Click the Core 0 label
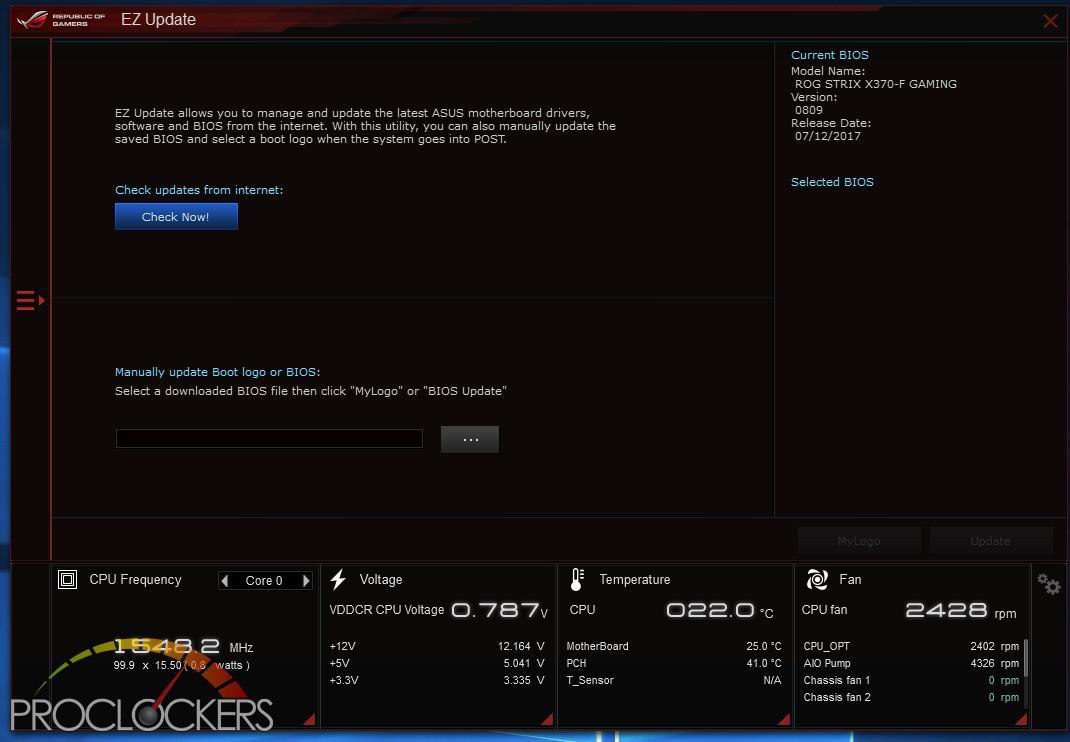The width and height of the screenshot is (1070, 742). (x=264, y=581)
